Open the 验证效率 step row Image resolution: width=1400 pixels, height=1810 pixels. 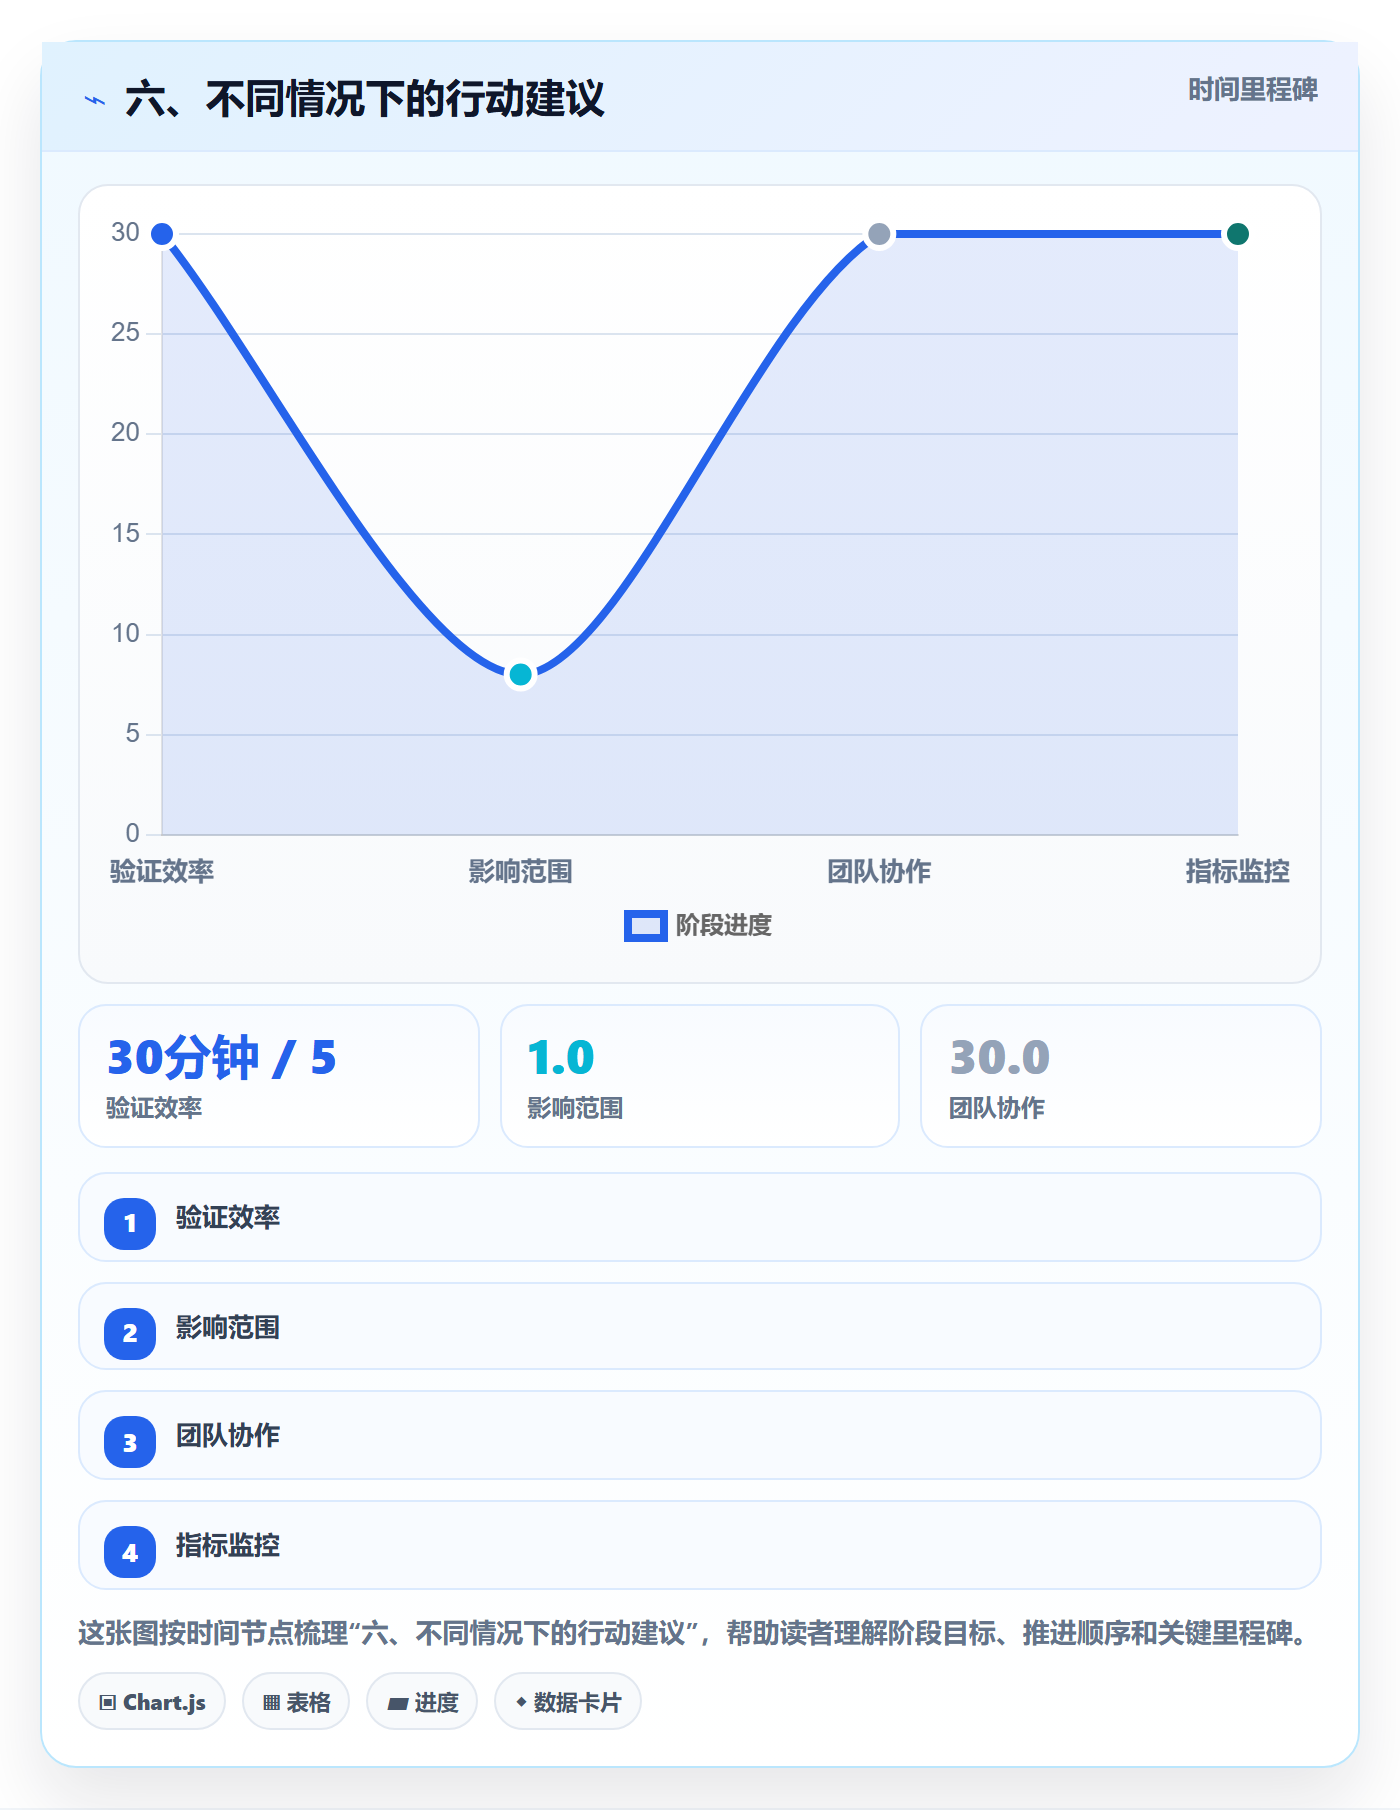point(700,1217)
